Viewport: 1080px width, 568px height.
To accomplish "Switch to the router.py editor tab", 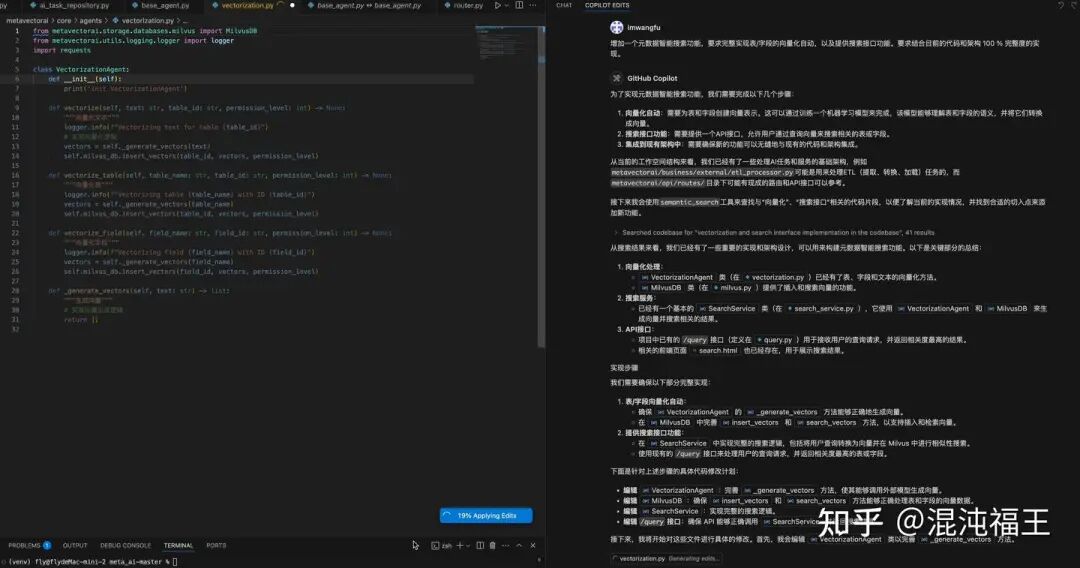I will [x=464, y=6].
